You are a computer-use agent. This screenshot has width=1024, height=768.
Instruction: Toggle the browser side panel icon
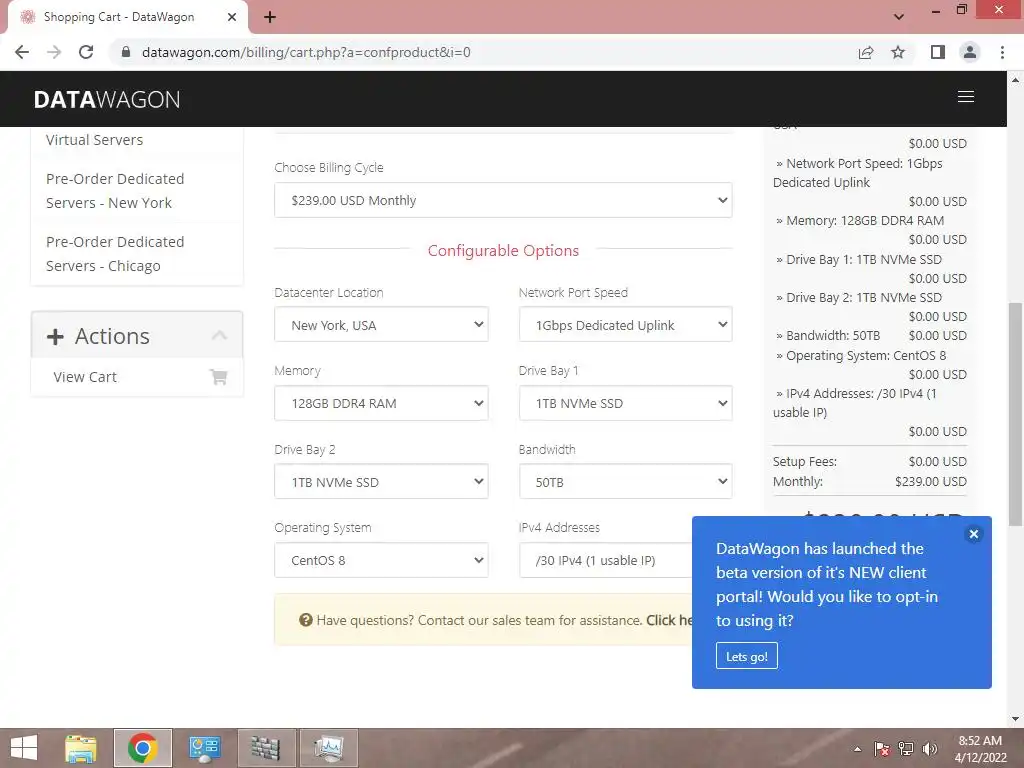938,52
